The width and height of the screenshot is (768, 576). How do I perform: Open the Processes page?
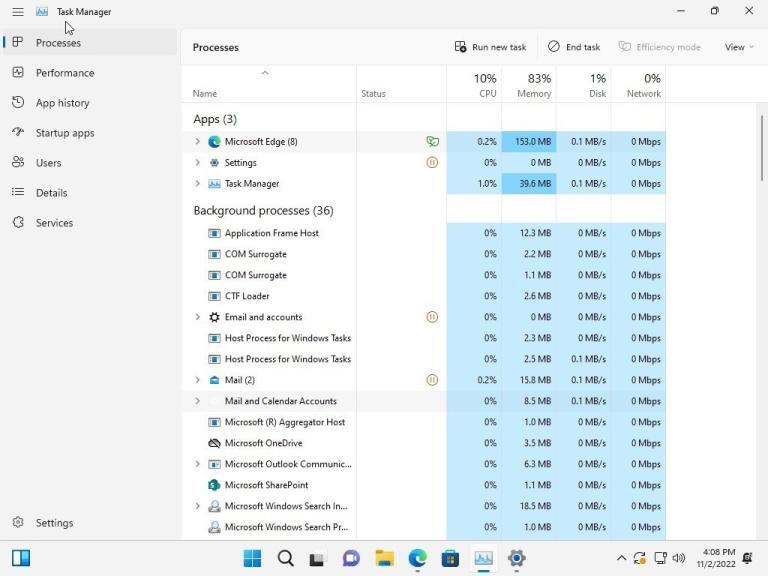point(90,43)
